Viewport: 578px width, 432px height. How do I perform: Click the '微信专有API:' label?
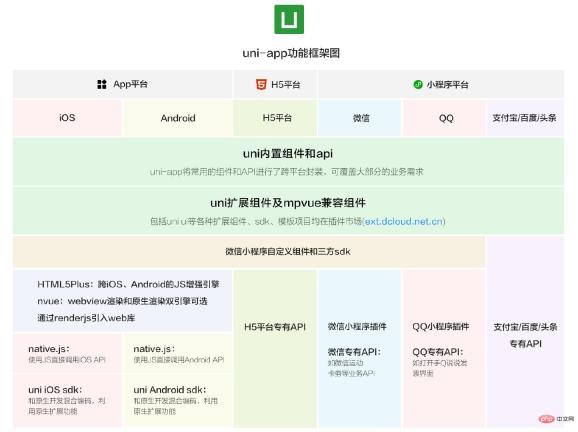tap(354, 352)
